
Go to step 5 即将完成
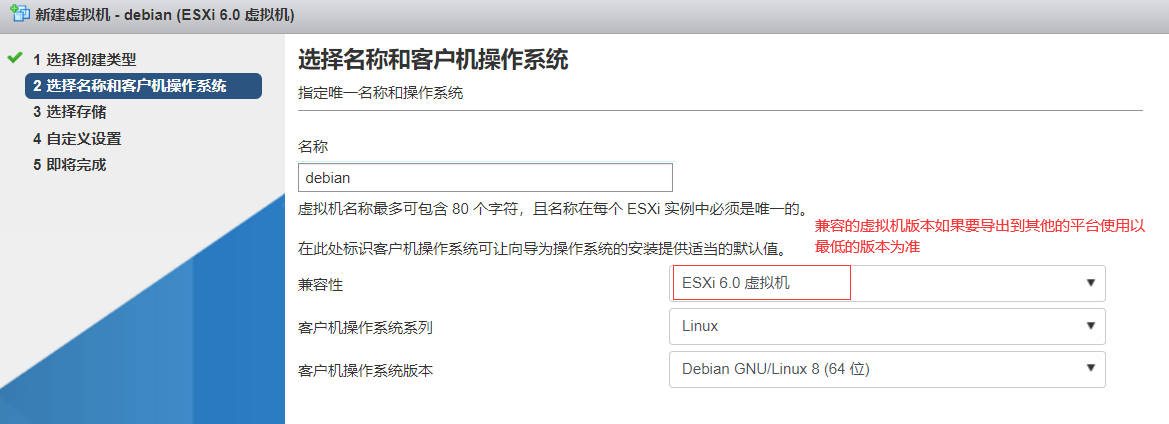(69, 164)
